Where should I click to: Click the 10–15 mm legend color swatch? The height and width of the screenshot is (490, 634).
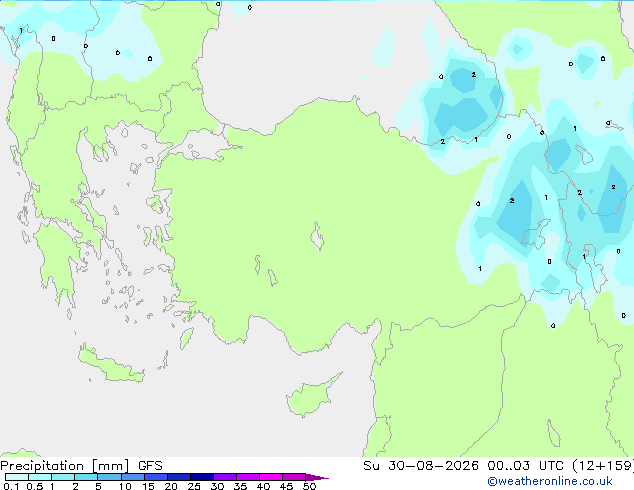tap(132, 477)
